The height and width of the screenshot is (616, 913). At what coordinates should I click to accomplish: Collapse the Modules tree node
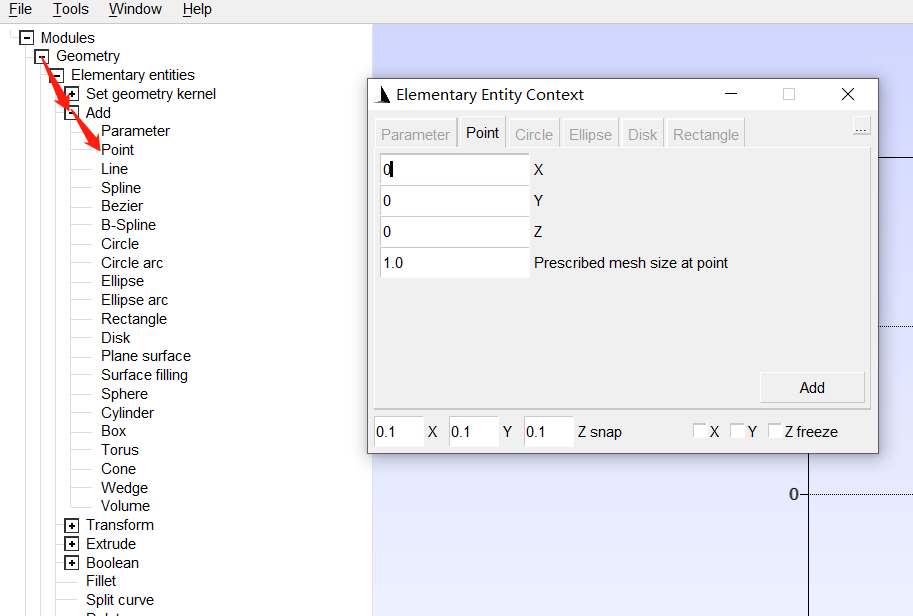pos(26,38)
